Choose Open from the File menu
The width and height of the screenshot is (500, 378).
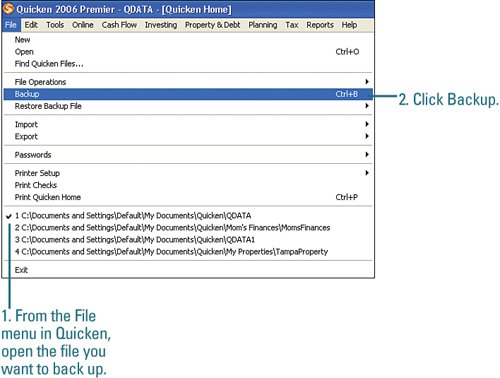(x=188, y=52)
